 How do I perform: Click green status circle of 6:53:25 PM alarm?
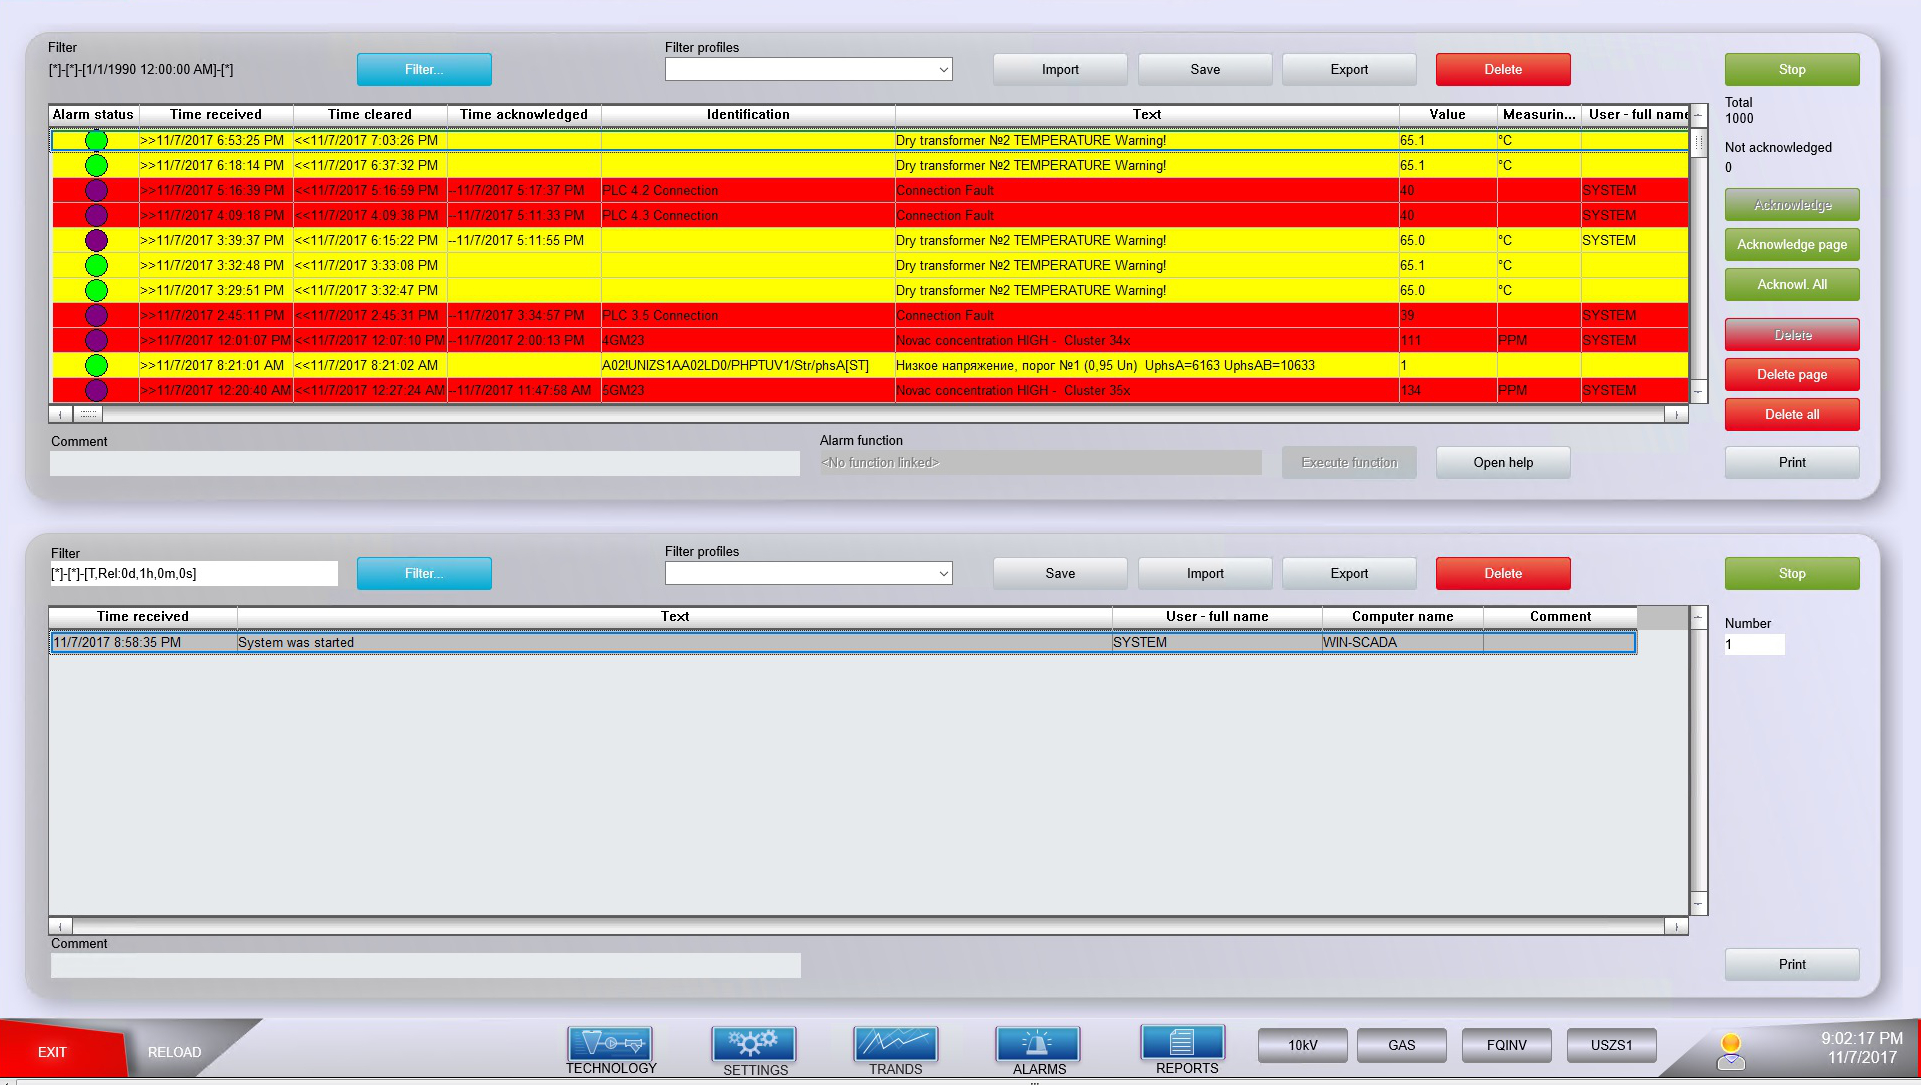pyautogui.click(x=96, y=141)
